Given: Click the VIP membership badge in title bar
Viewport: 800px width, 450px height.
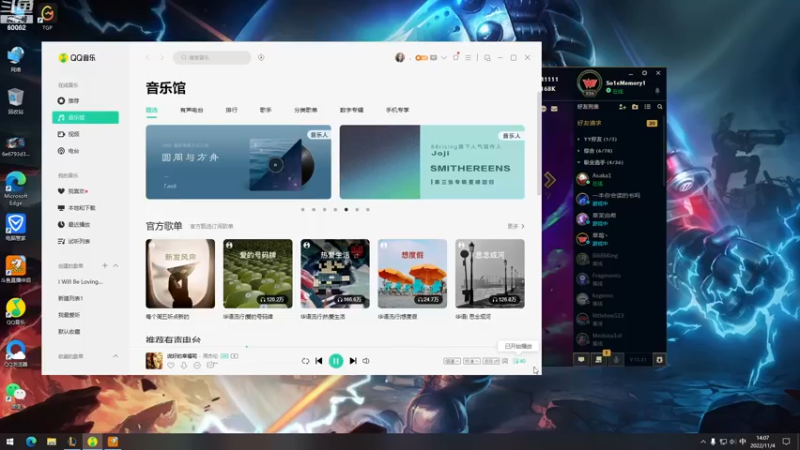Looking at the screenshot, I should tap(421, 58).
